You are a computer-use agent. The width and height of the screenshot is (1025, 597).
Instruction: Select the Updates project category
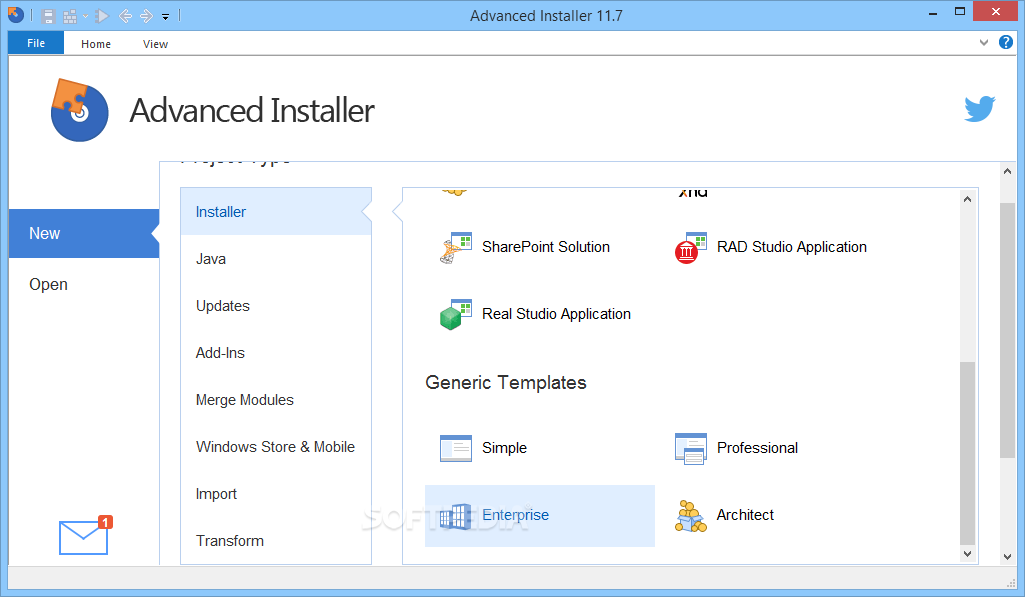[x=276, y=306]
